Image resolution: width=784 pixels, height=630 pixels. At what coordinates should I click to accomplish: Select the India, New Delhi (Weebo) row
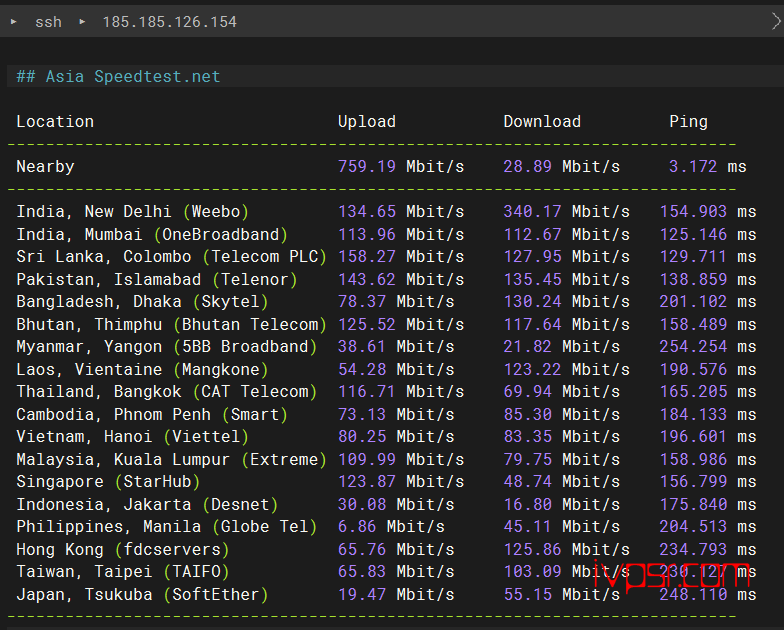(x=386, y=212)
